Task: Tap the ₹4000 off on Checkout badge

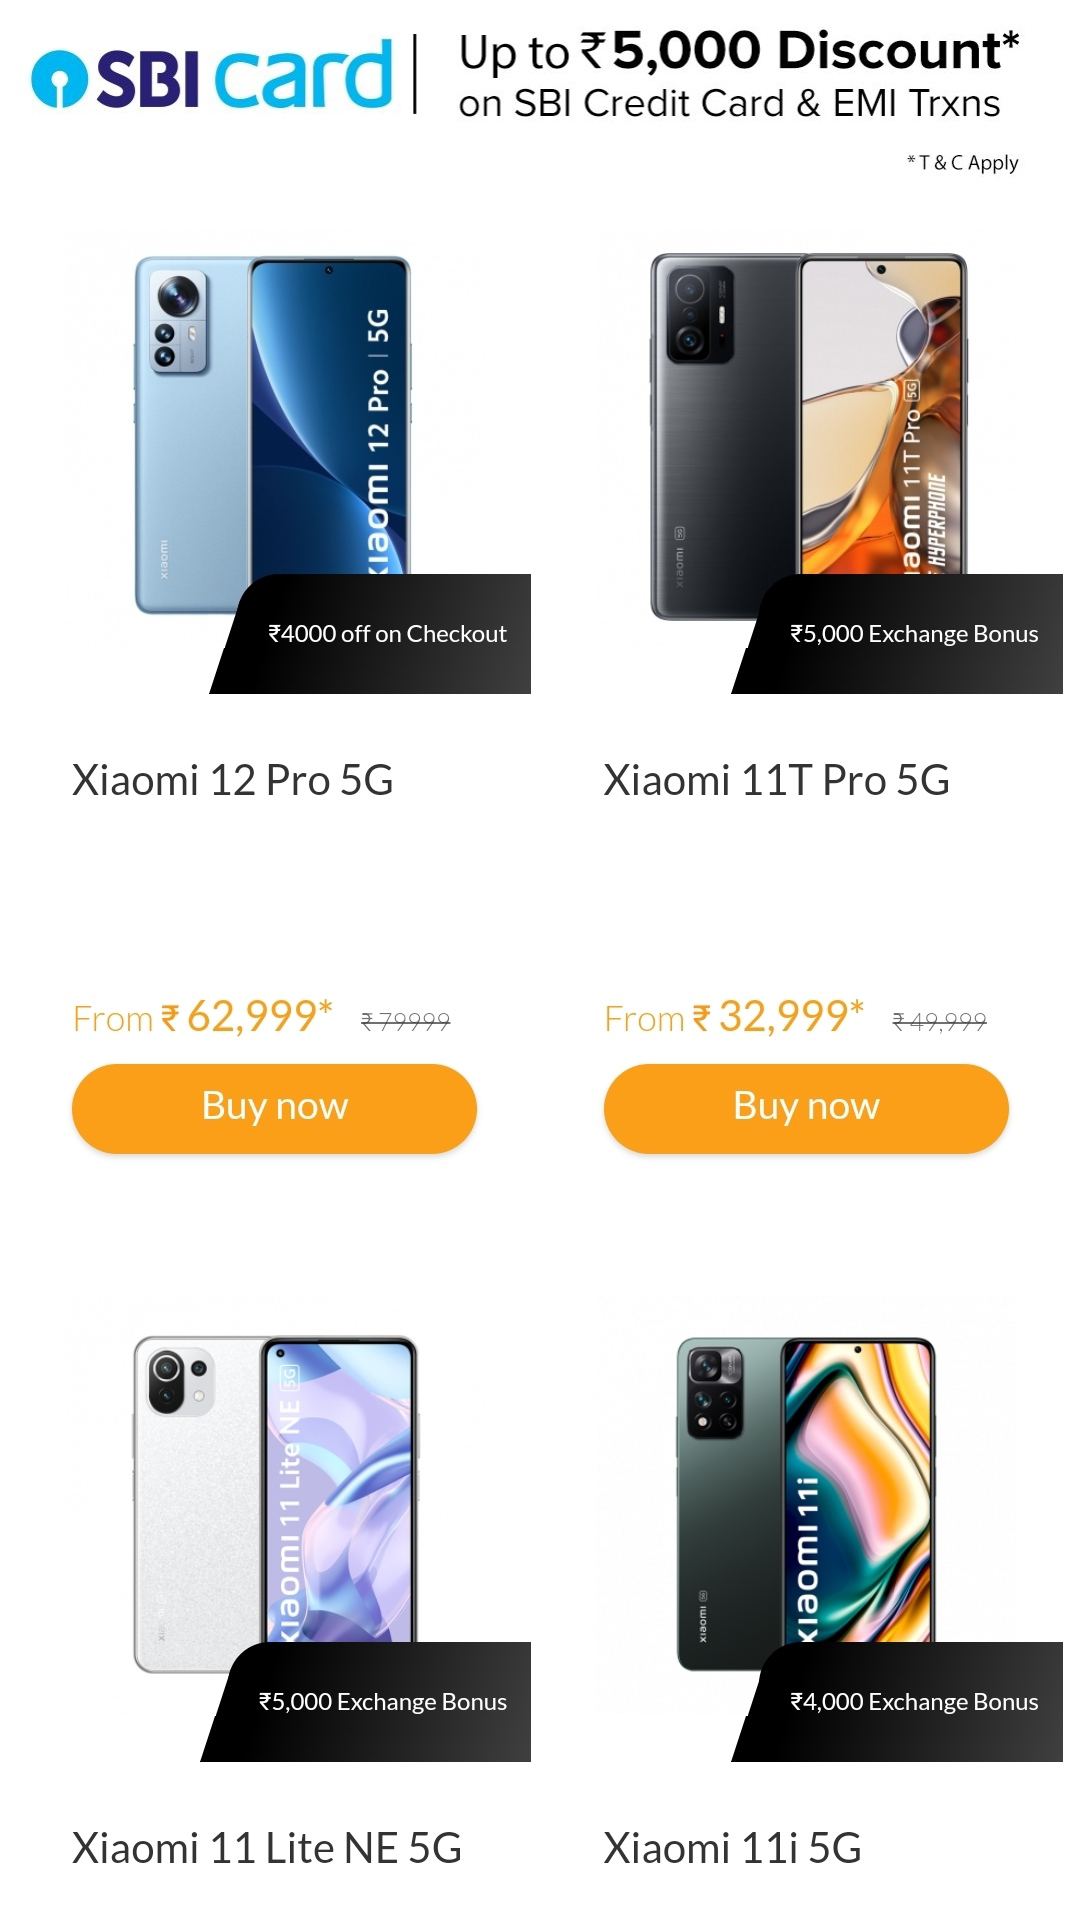Action: [x=371, y=634]
